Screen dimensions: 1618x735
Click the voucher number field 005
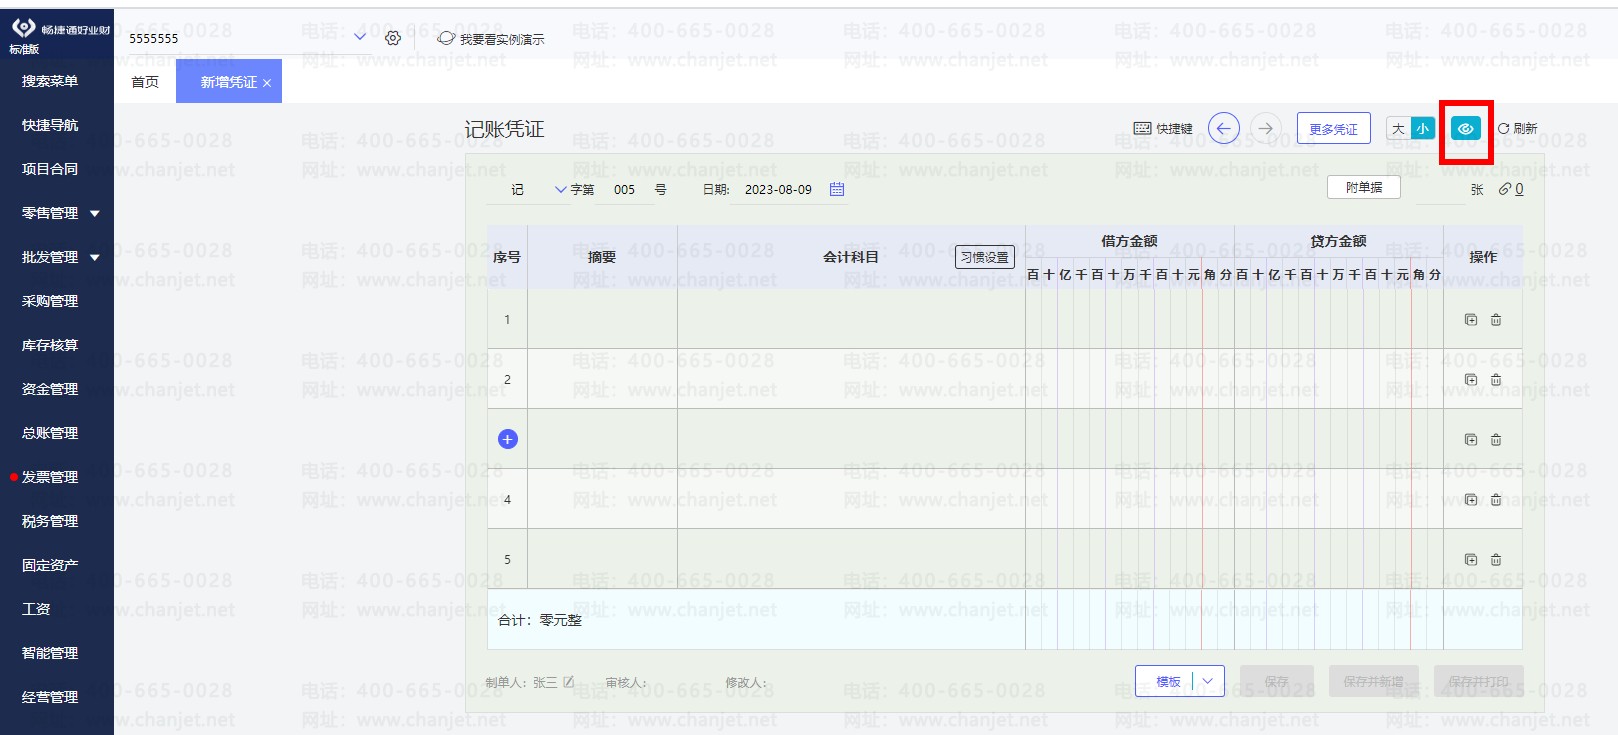tap(624, 189)
